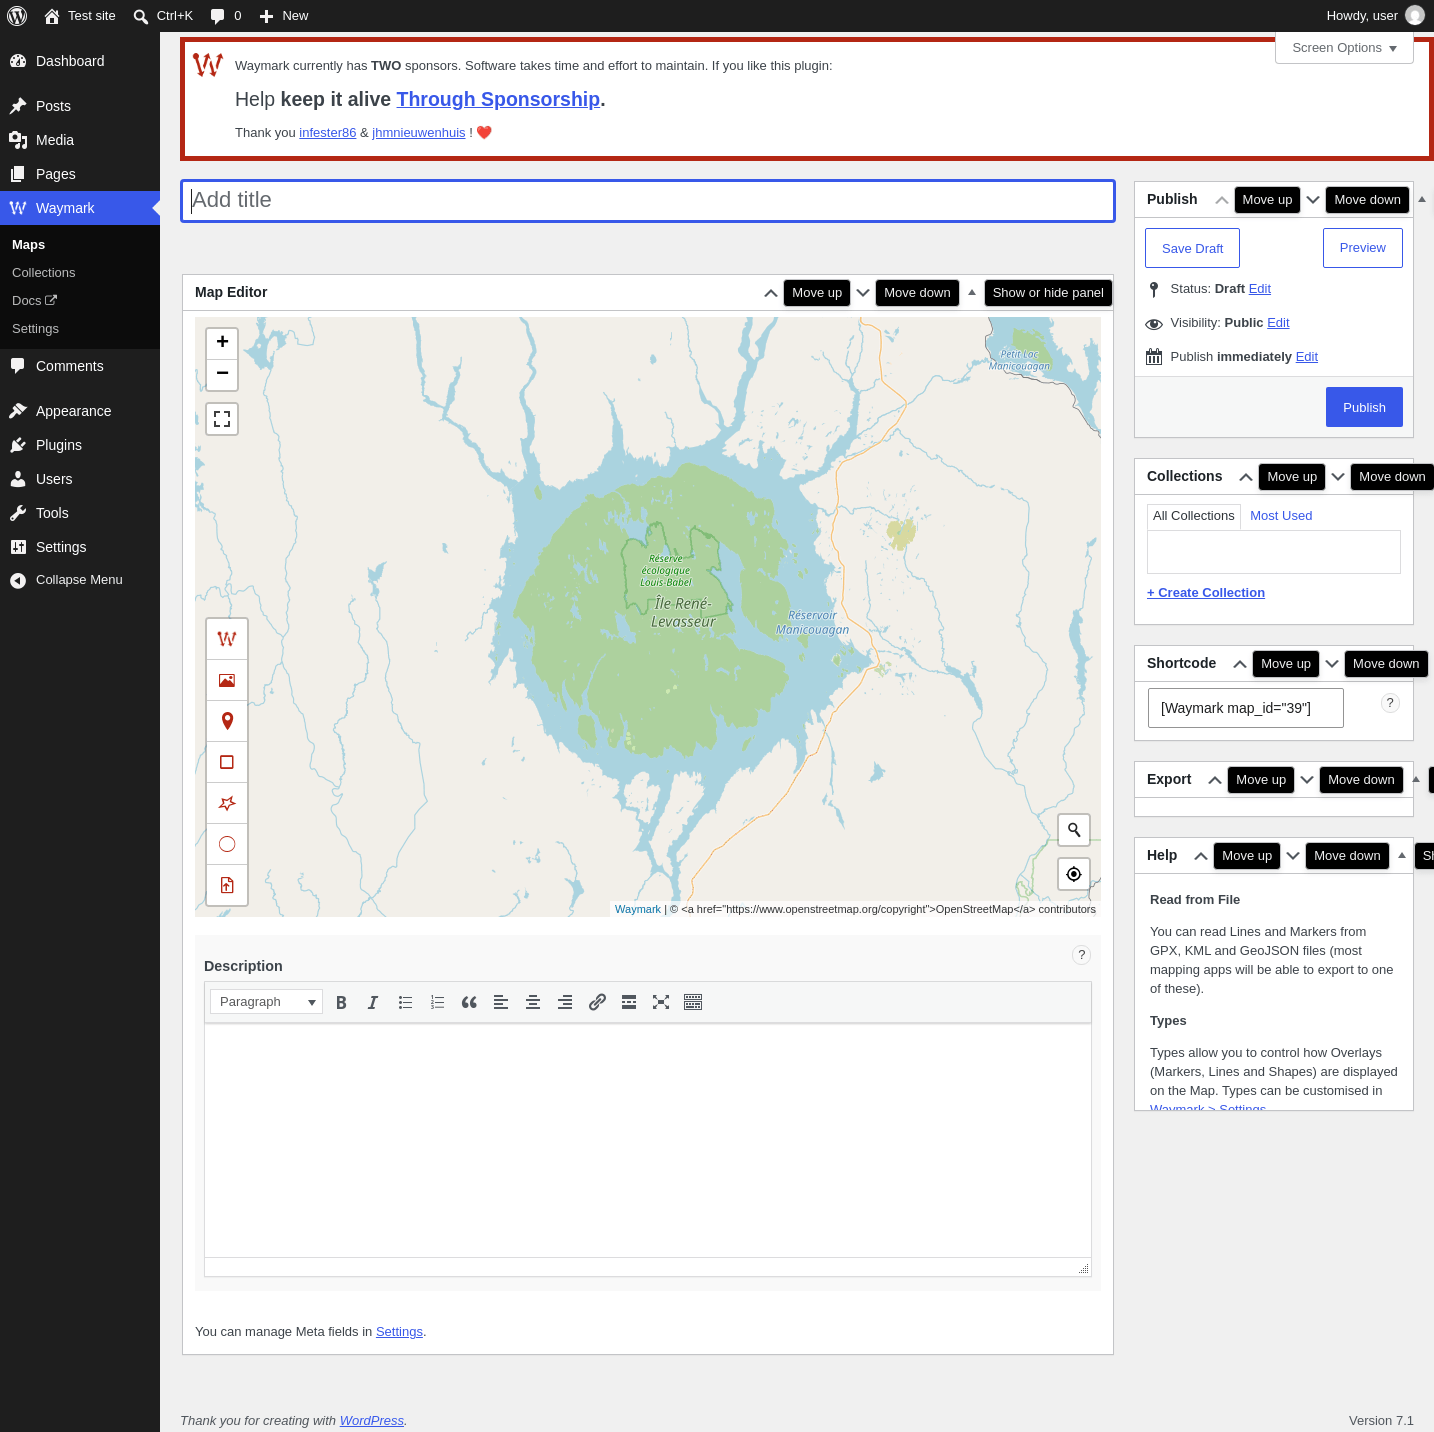
Task: Toggle the Help panel collapse arrow
Action: pyautogui.click(x=1402, y=855)
